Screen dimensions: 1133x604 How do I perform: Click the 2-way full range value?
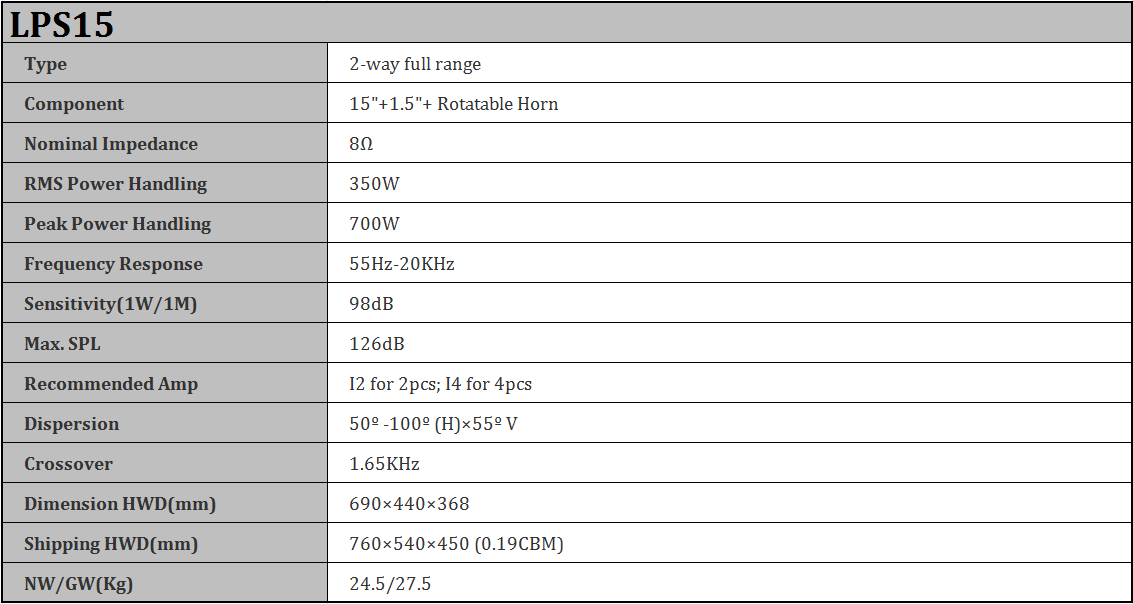click(415, 64)
